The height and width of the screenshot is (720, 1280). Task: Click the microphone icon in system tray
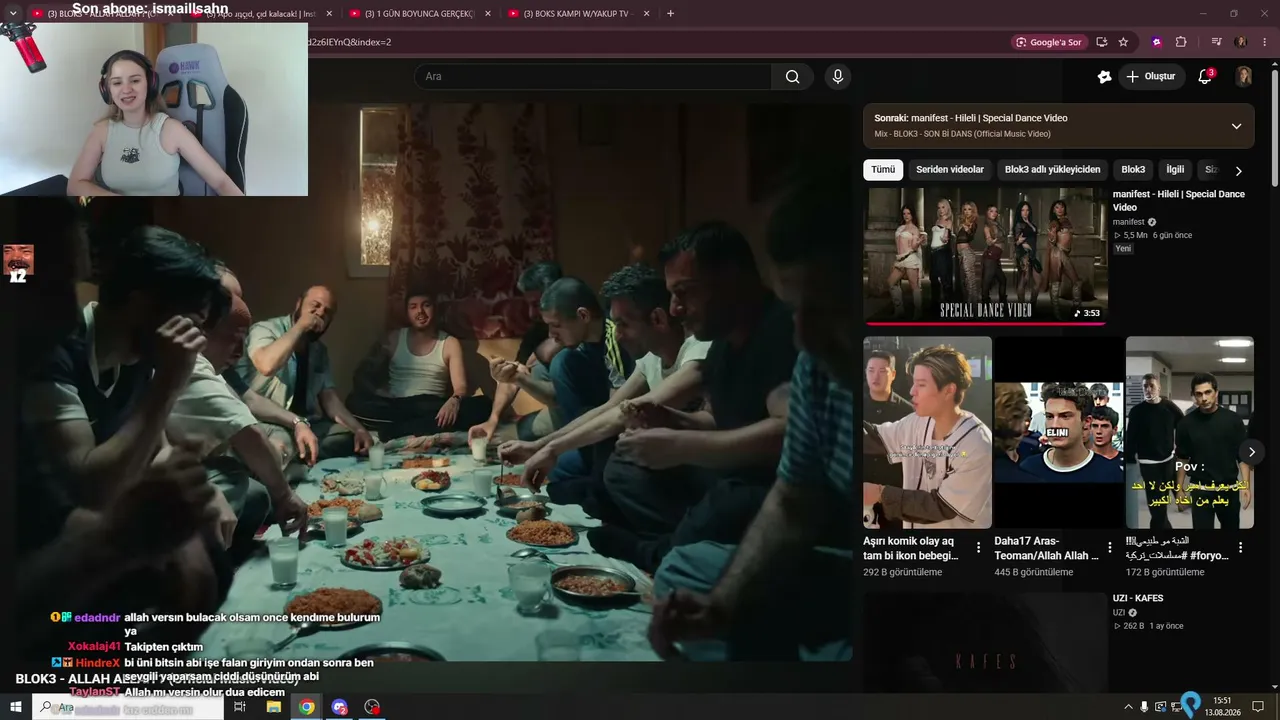pos(1145,707)
